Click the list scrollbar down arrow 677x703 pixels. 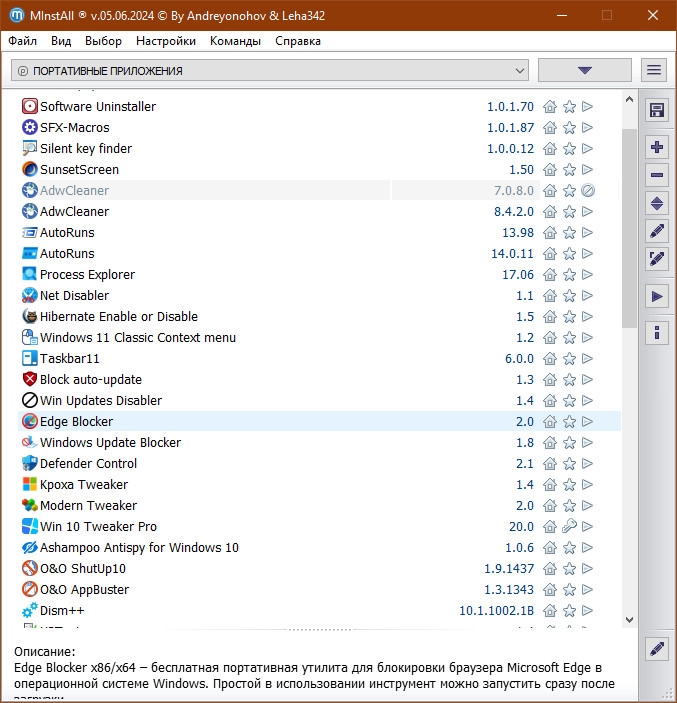click(x=629, y=620)
